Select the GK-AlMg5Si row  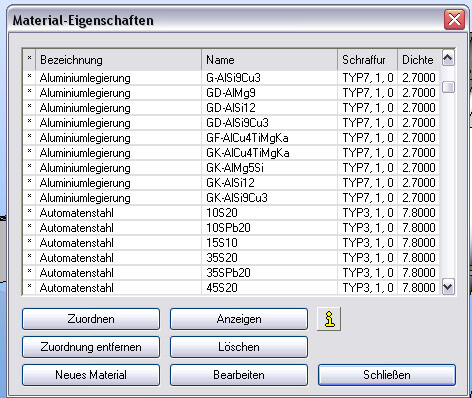(x=231, y=168)
